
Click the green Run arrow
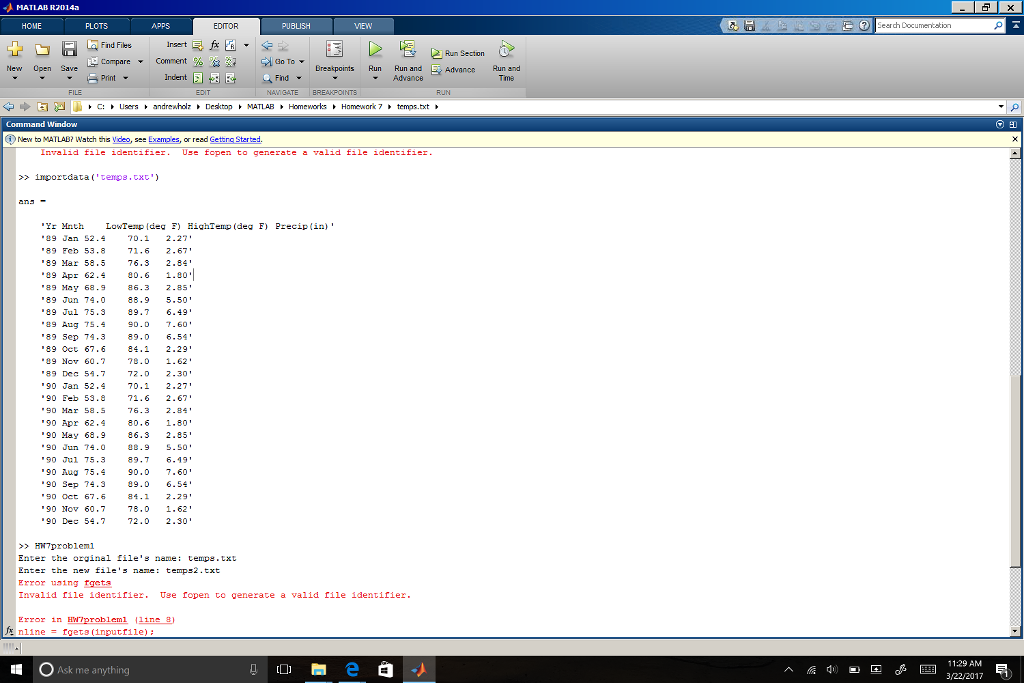pos(375,49)
